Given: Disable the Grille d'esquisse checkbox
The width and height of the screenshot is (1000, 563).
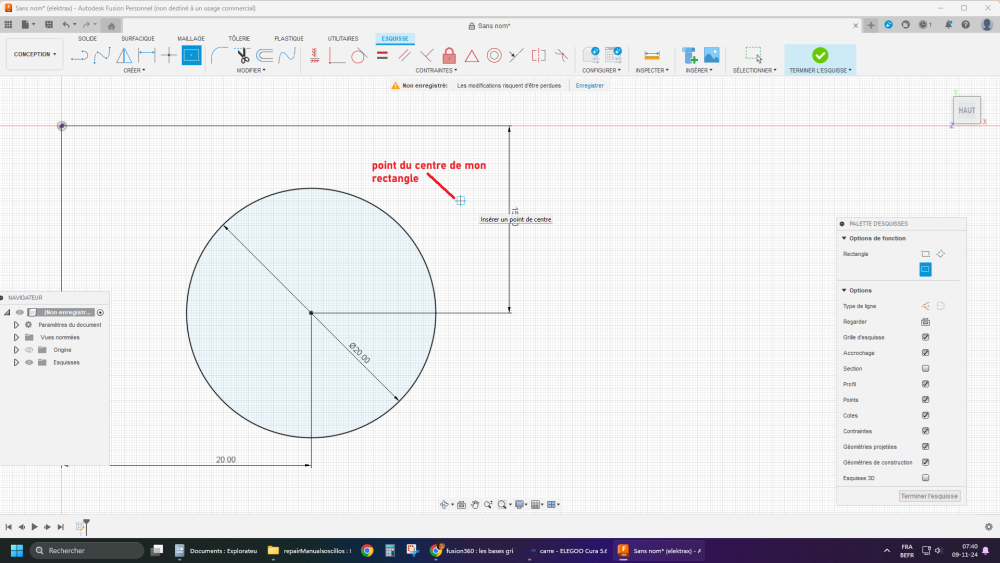Looking at the screenshot, I should [x=925, y=337].
